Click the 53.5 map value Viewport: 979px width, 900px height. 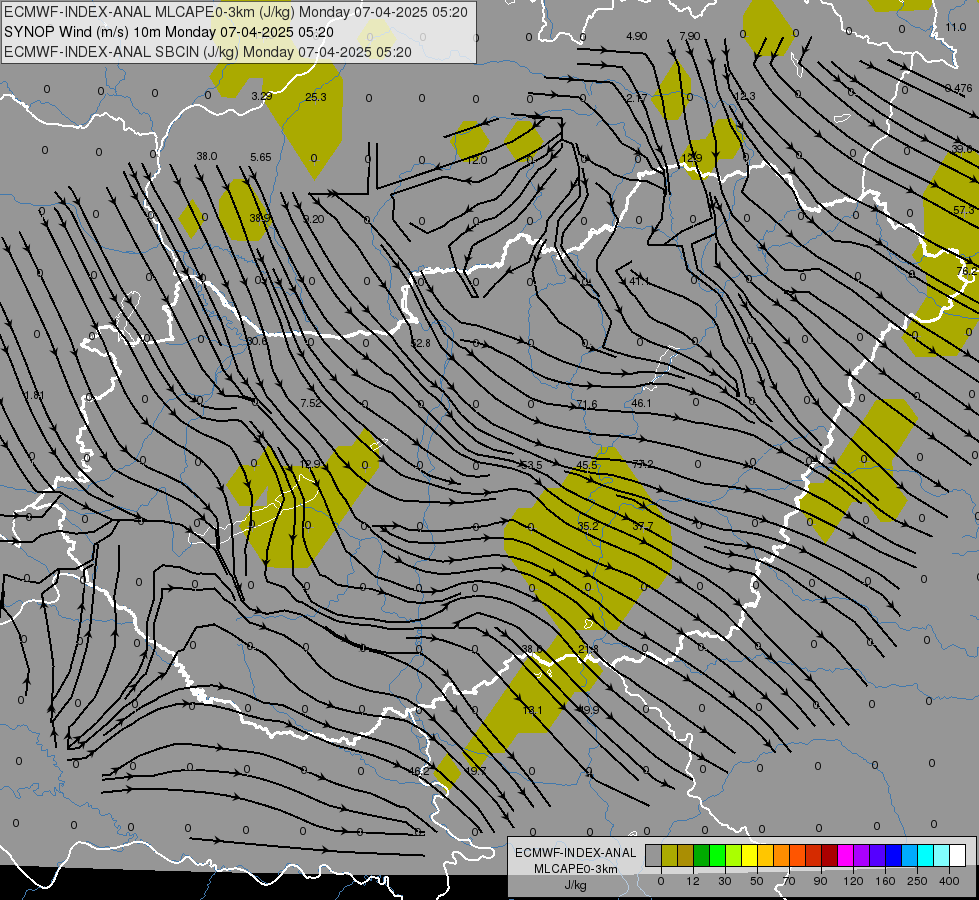click(x=531, y=465)
